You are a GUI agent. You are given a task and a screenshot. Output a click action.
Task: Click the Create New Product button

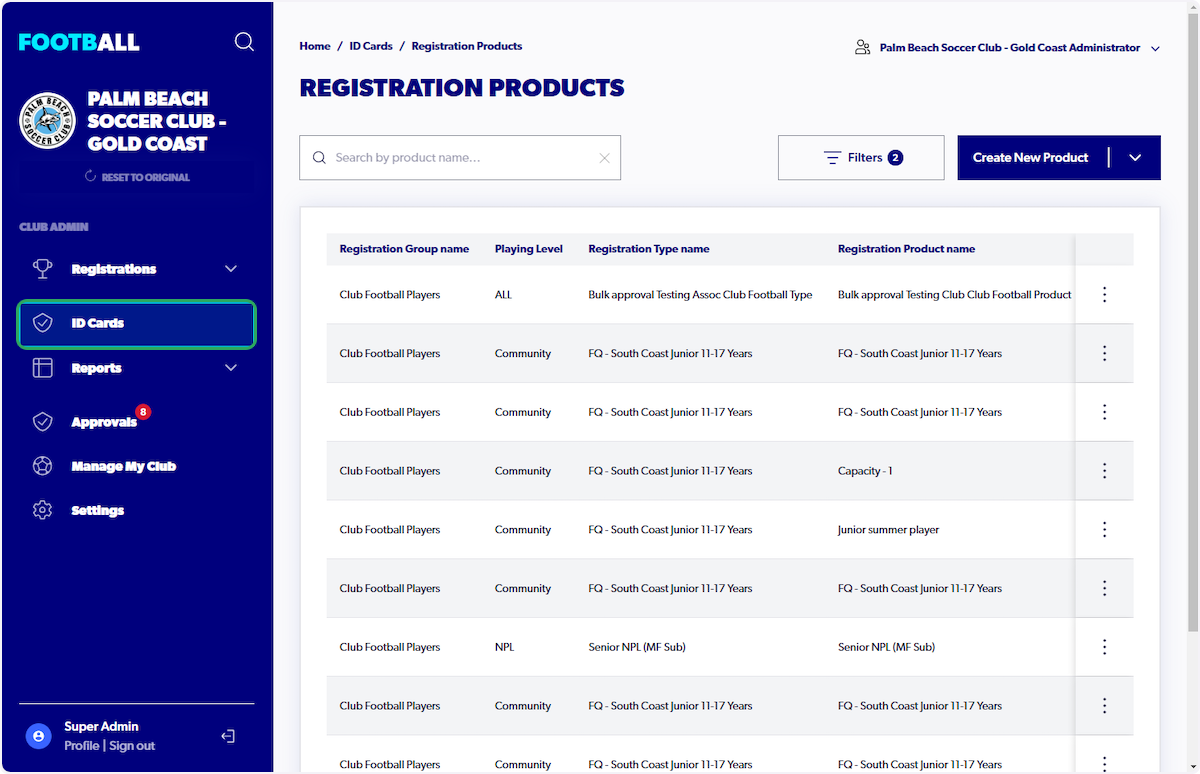click(1031, 158)
